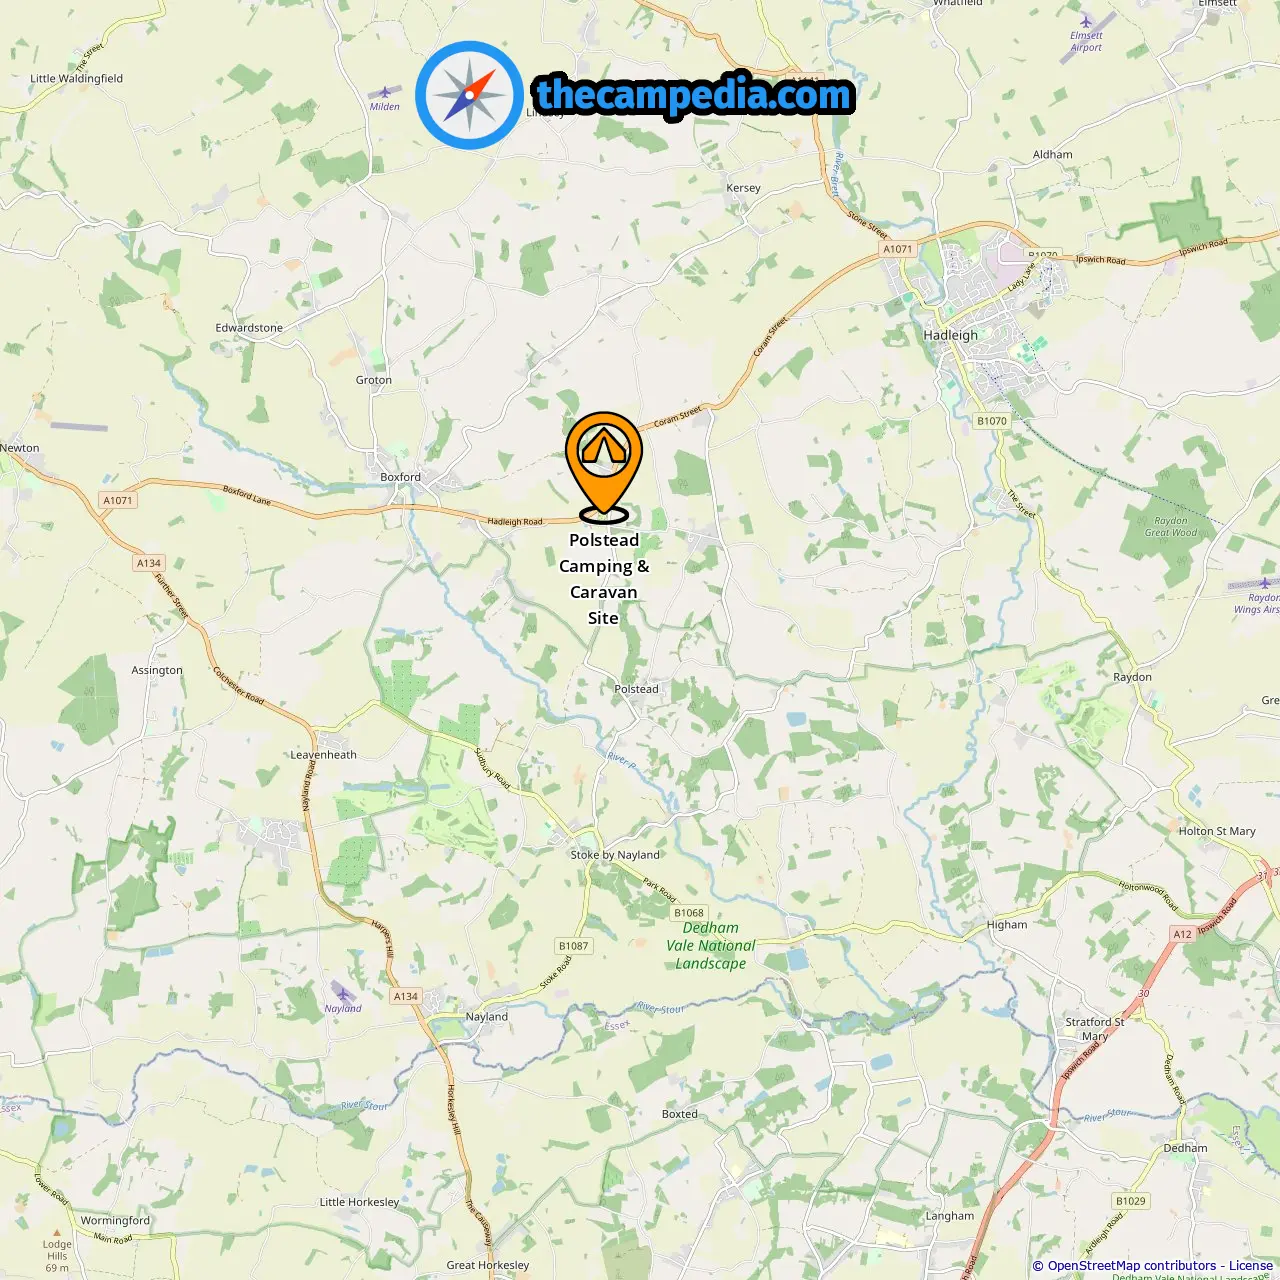This screenshot has width=1280, height=1280.
Task: Click the B1087 road shield
Action: [x=574, y=946]
